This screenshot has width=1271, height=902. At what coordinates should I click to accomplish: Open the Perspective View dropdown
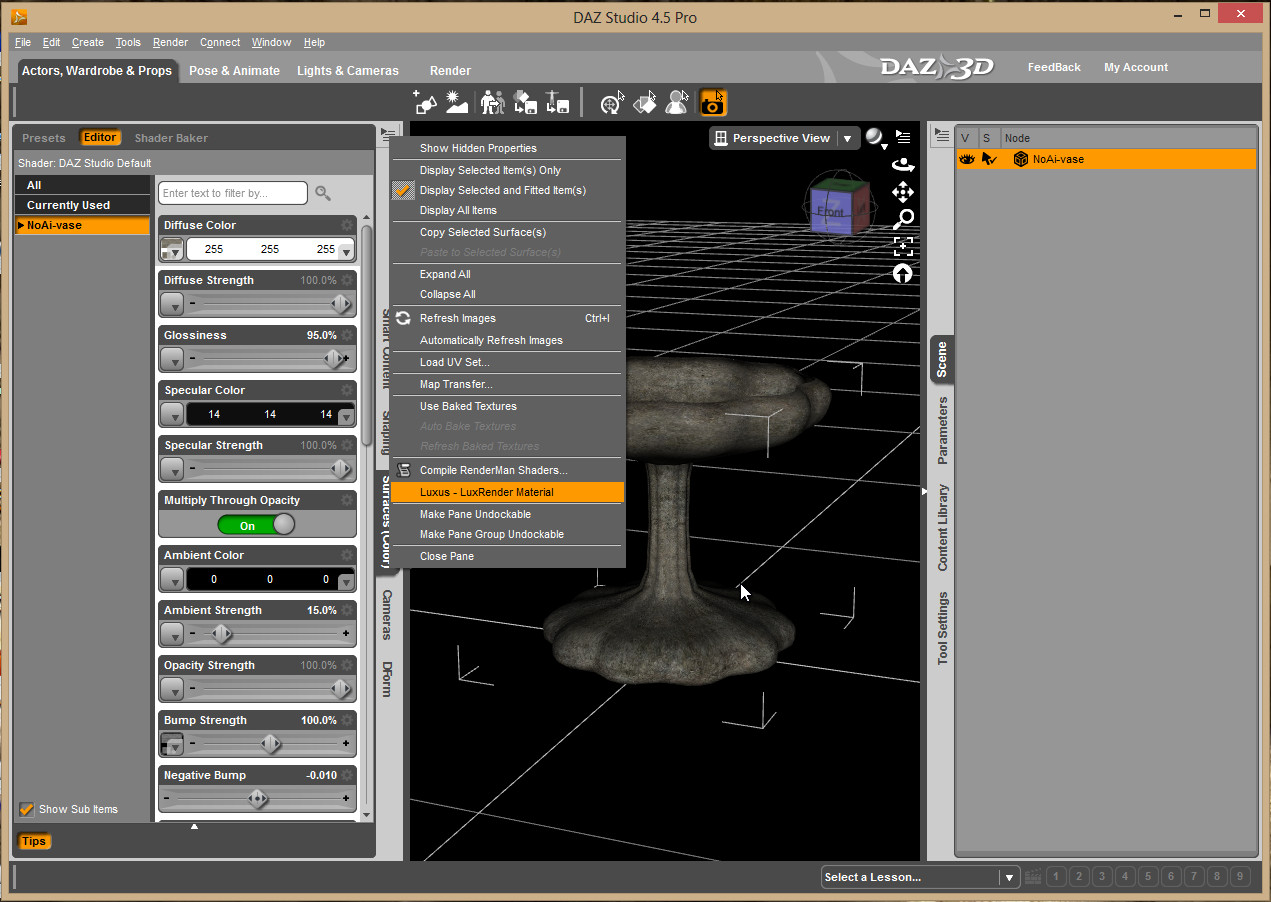pyautogui.click(x=847, y=138)
